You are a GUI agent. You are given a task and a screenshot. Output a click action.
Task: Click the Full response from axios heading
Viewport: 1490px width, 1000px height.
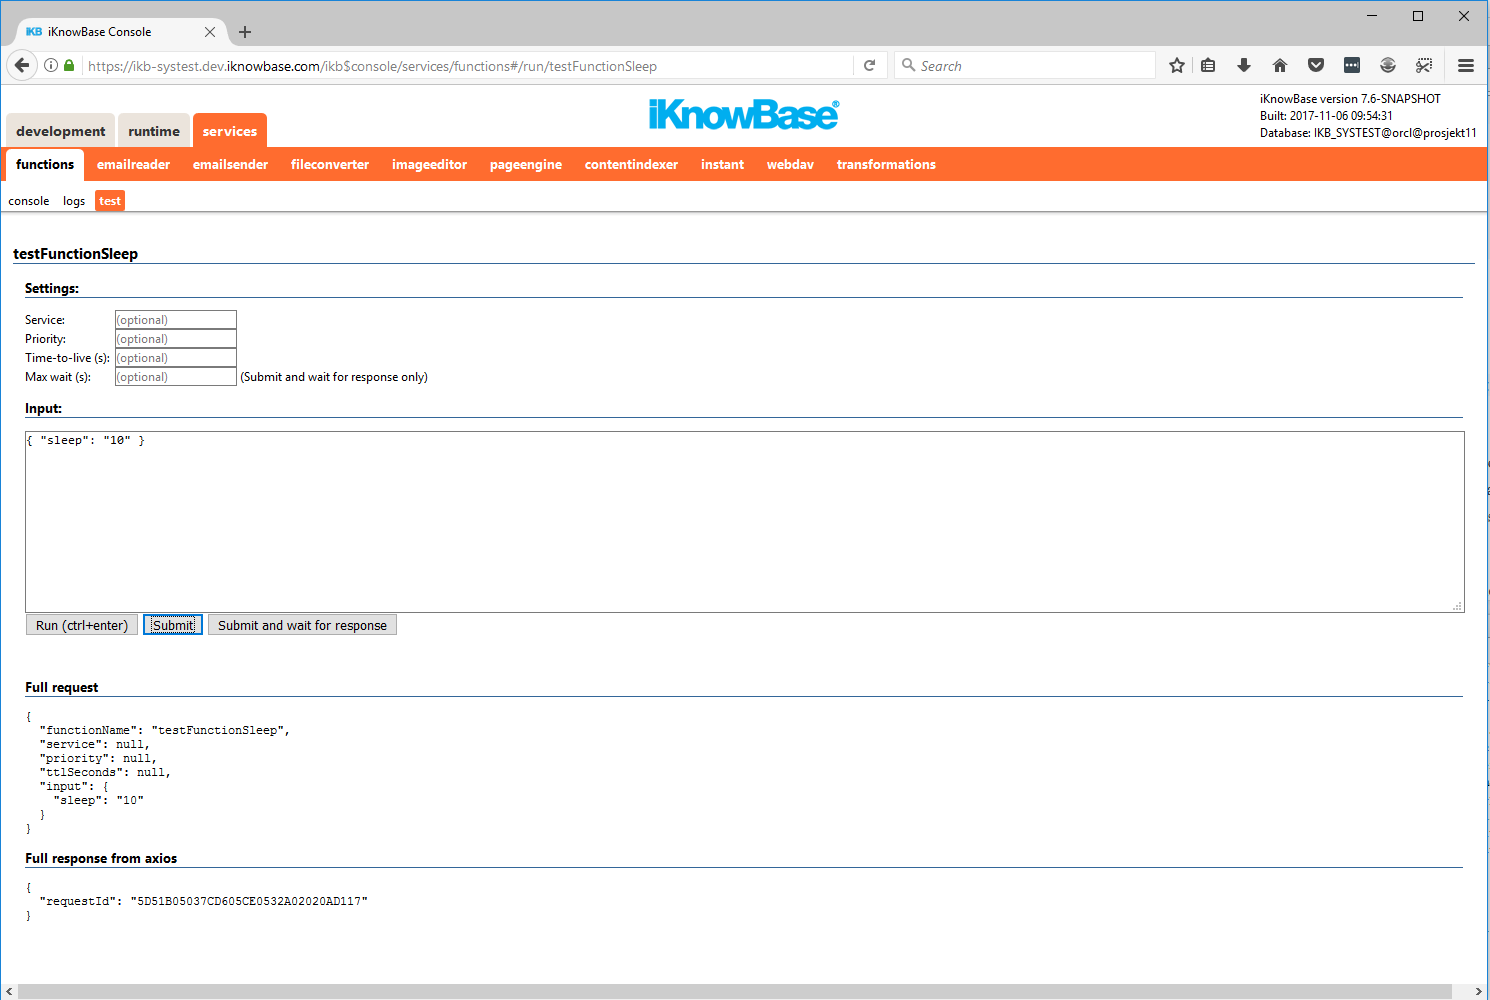[x=101, y=858]
